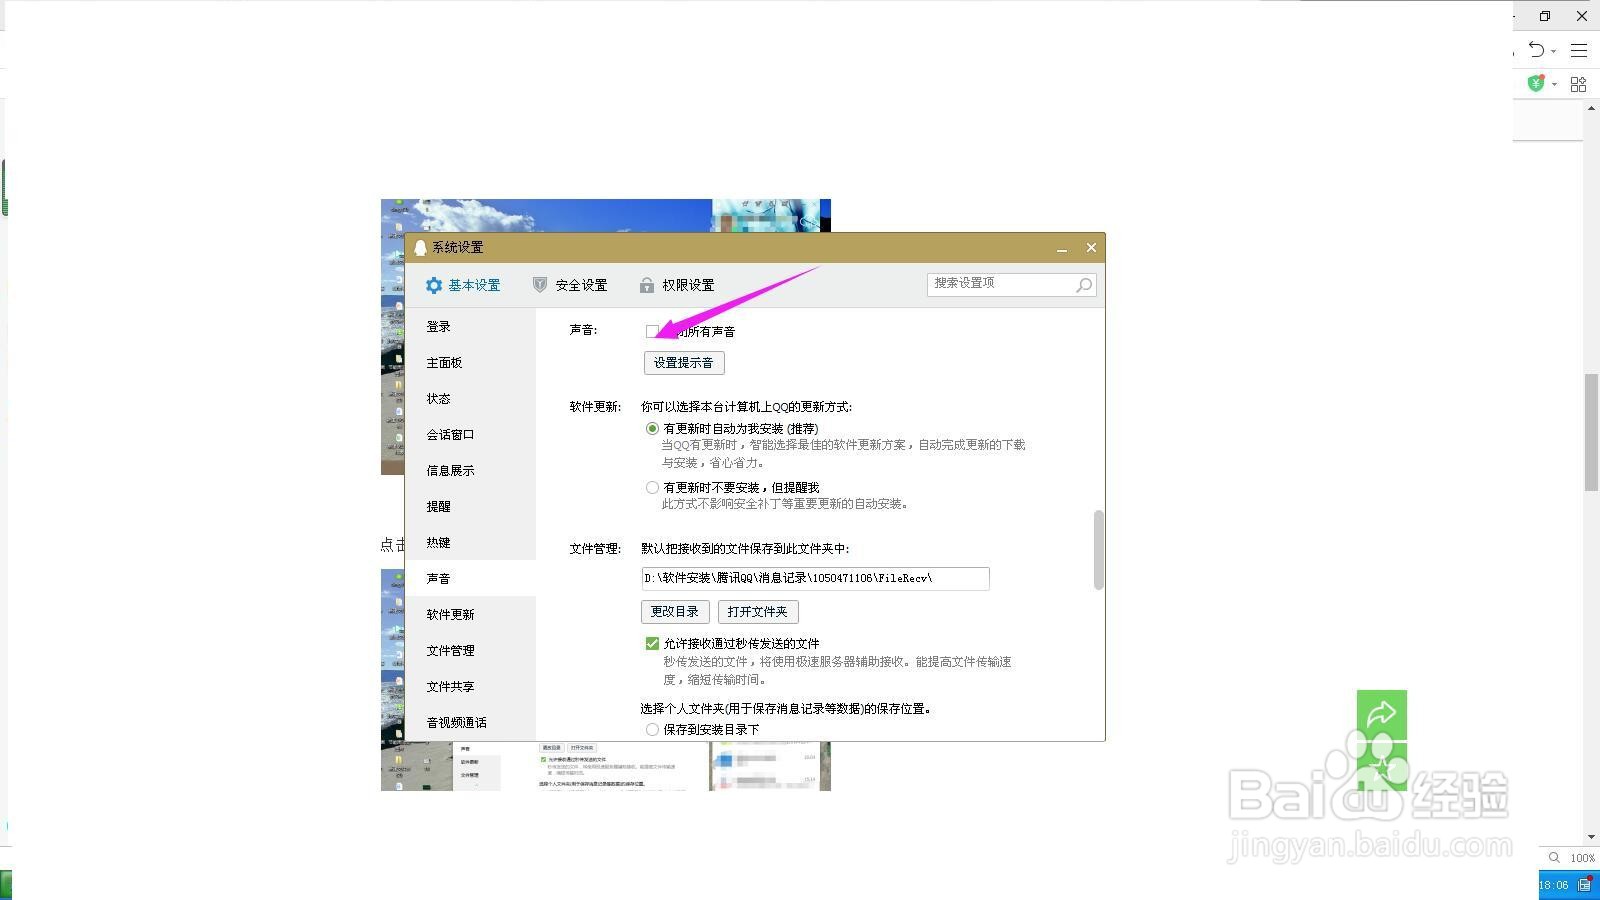Click the lock icon beside 权限设置
The width and height of the screenshot is (1600, 900).
(x=647, y=285)
